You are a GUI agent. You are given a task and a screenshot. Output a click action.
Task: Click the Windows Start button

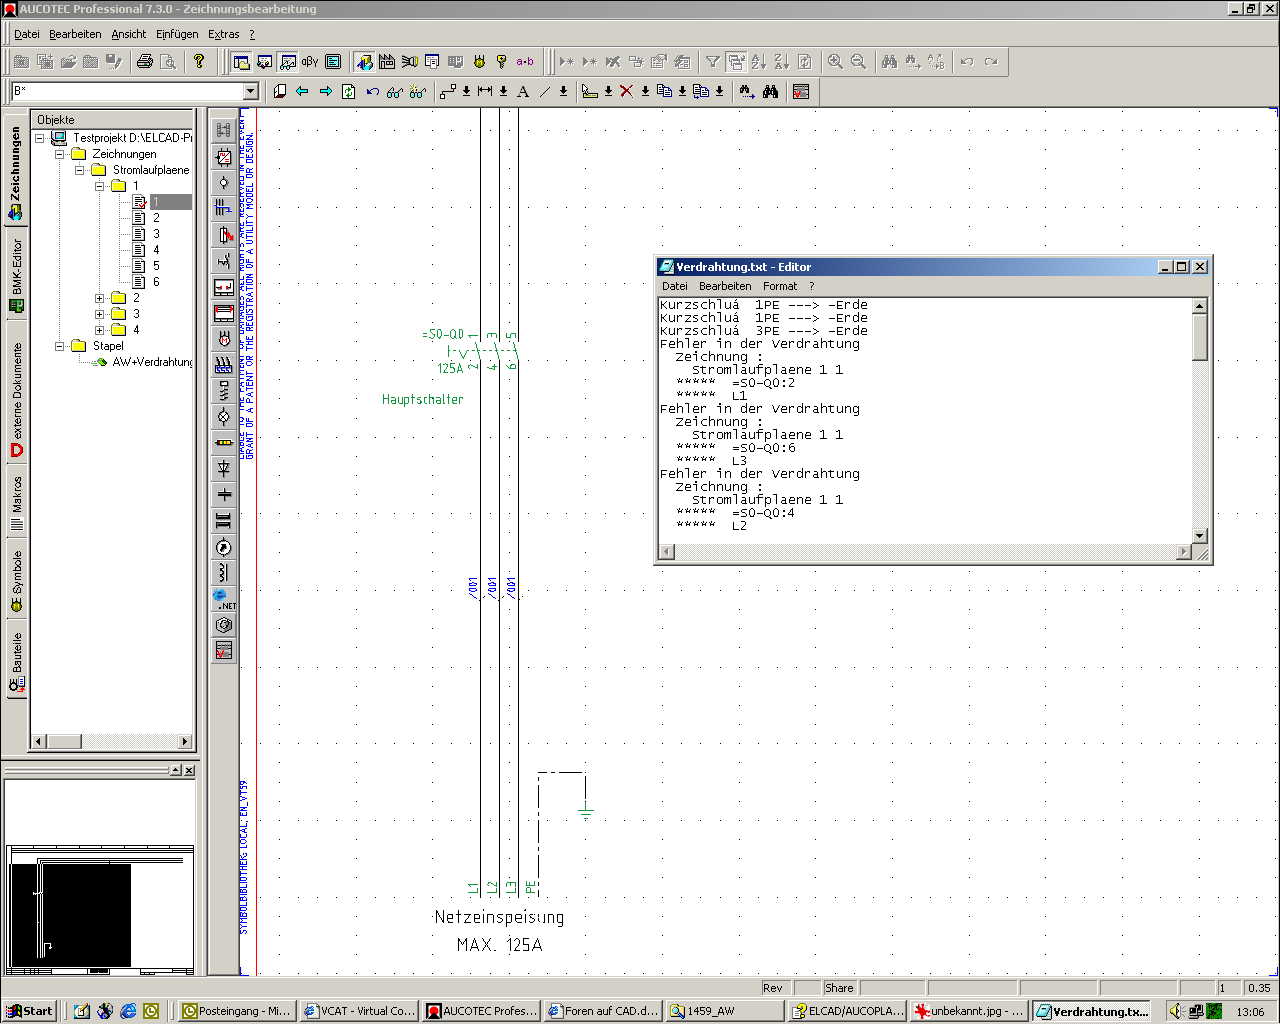[x=30, y=1011]
